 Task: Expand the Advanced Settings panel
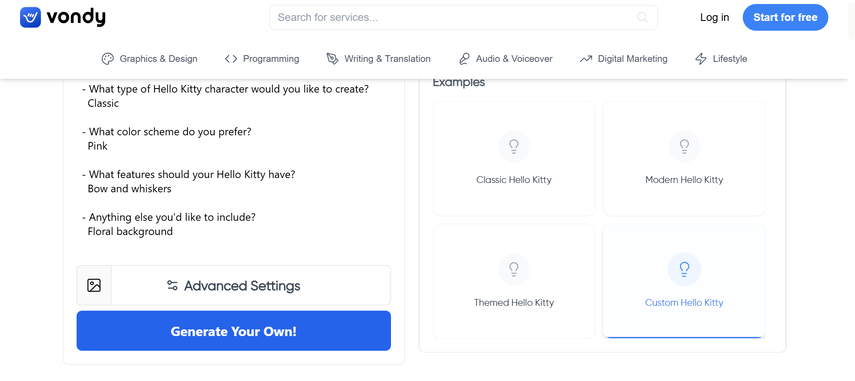pyautogui.click(x=251, y=285)
